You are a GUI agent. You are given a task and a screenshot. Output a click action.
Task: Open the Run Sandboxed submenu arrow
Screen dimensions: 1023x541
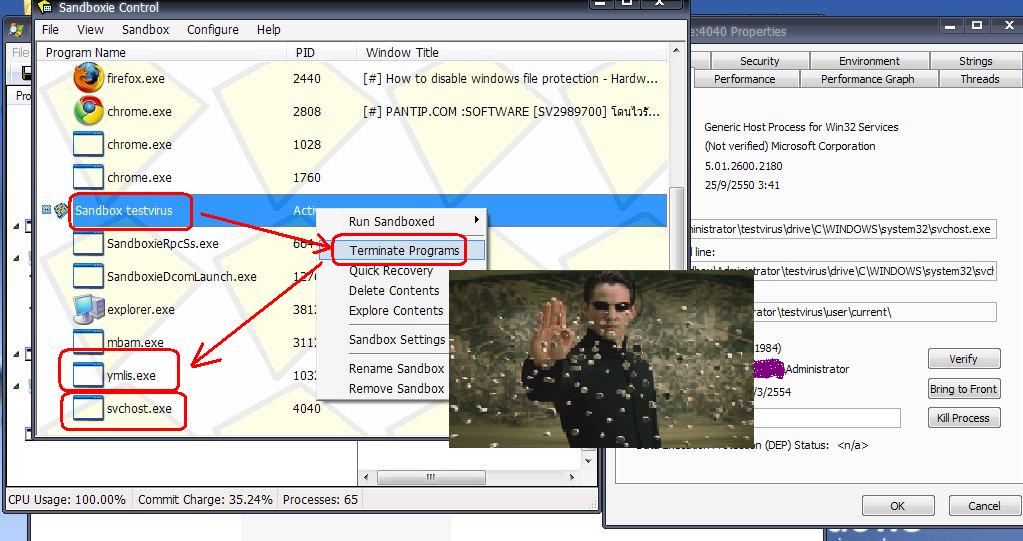(477, 221)
